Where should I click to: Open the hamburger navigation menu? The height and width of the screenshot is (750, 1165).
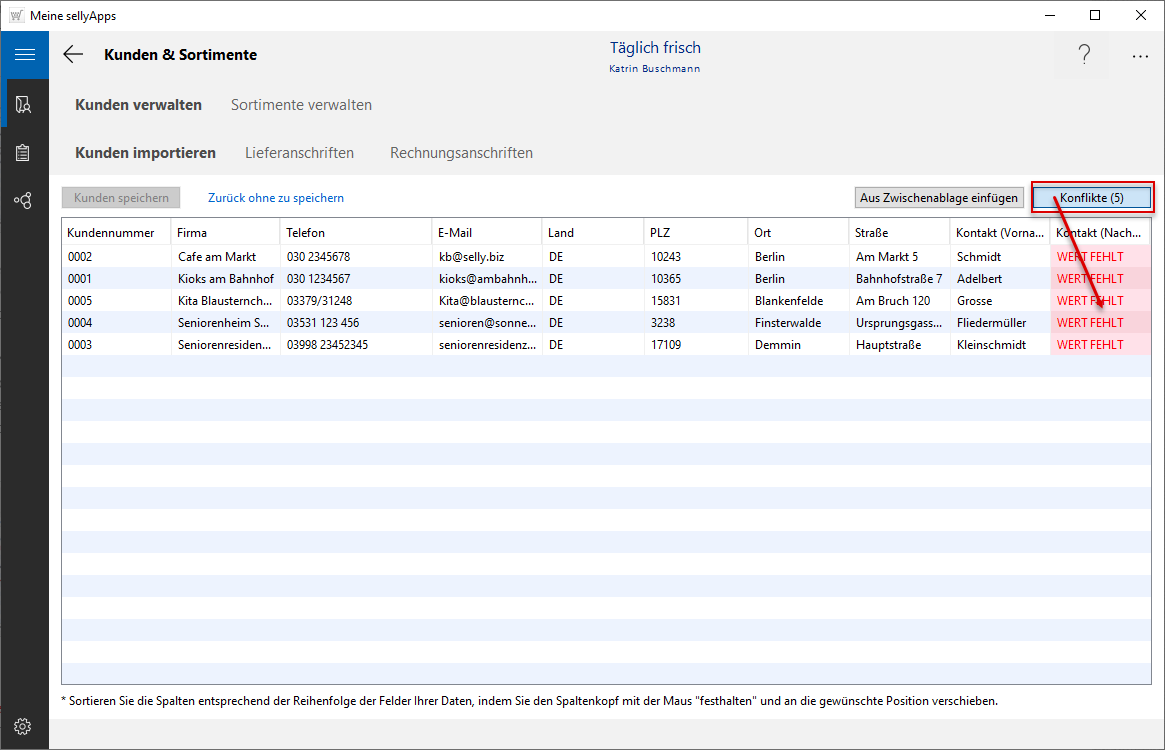[24, 55]
